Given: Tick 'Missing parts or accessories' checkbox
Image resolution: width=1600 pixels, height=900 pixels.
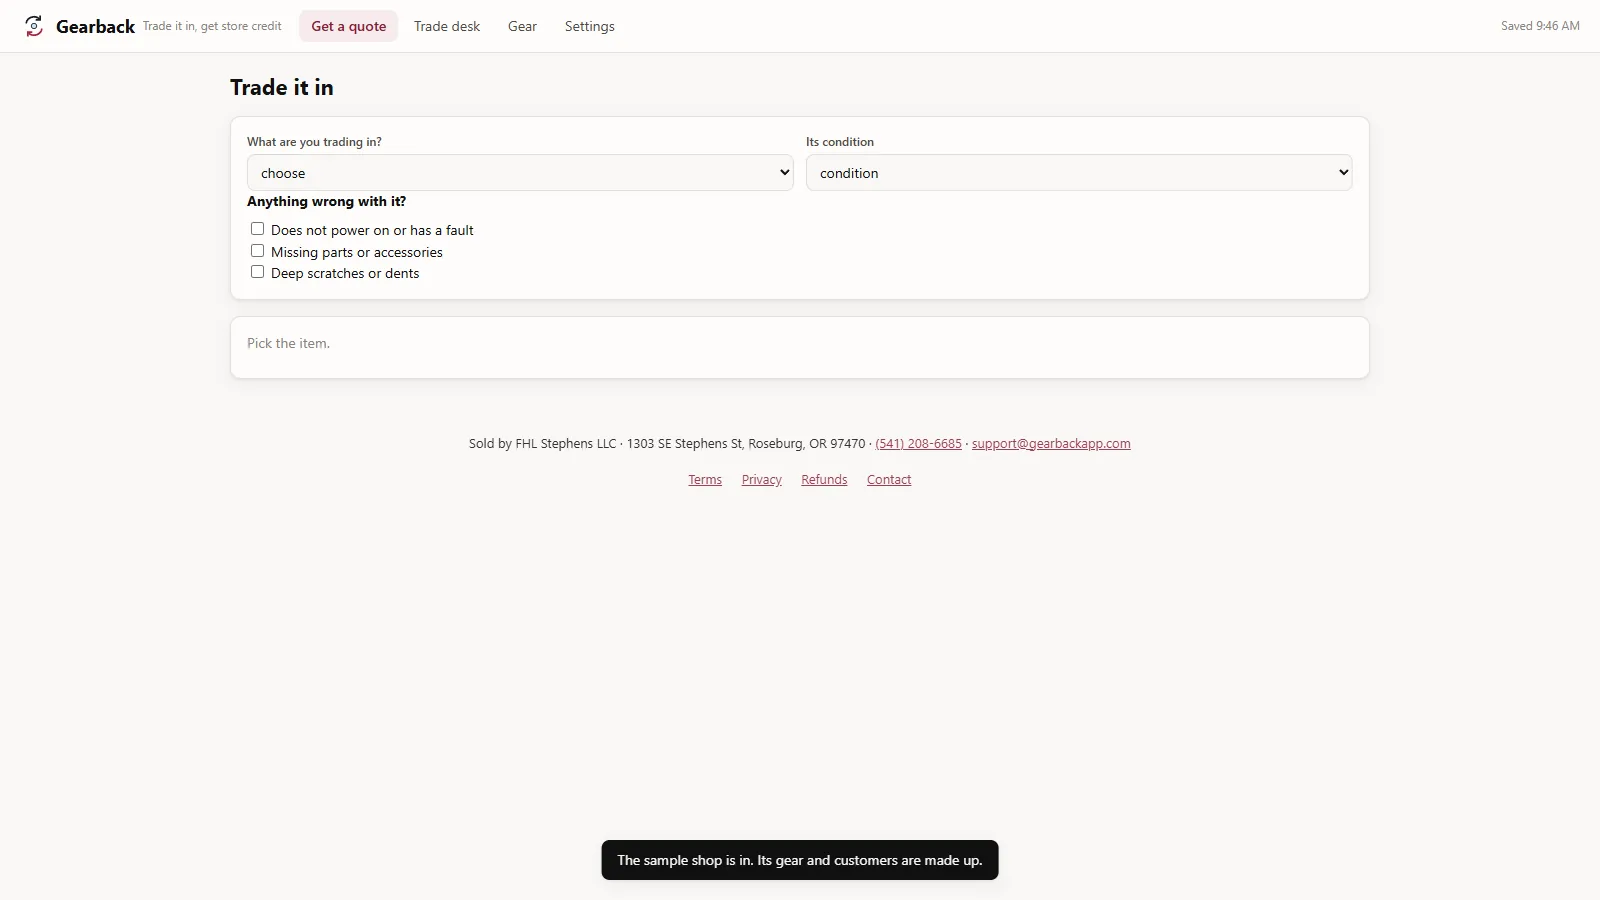Looking at the screenshot, I should [257, 251].
